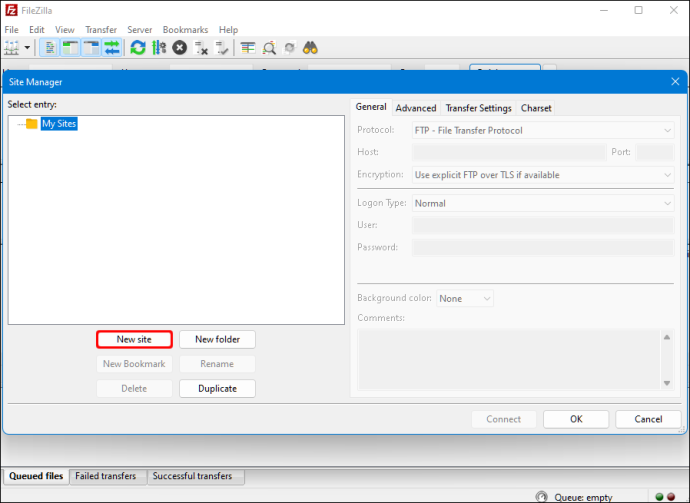Expand the Encryption dropdown
This screenshot has height=503, width=690.
[543, 175]
